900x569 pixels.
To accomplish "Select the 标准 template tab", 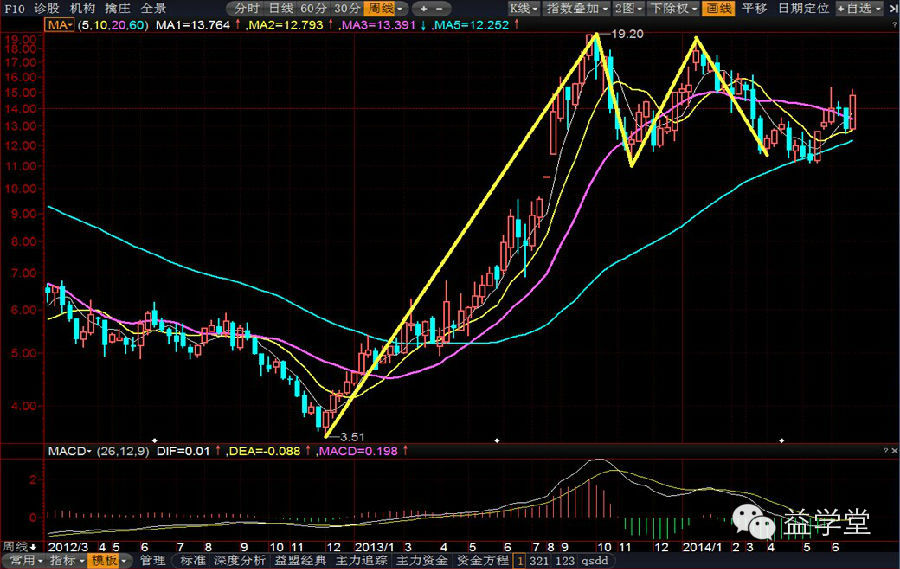I will [x=192, y=560].
